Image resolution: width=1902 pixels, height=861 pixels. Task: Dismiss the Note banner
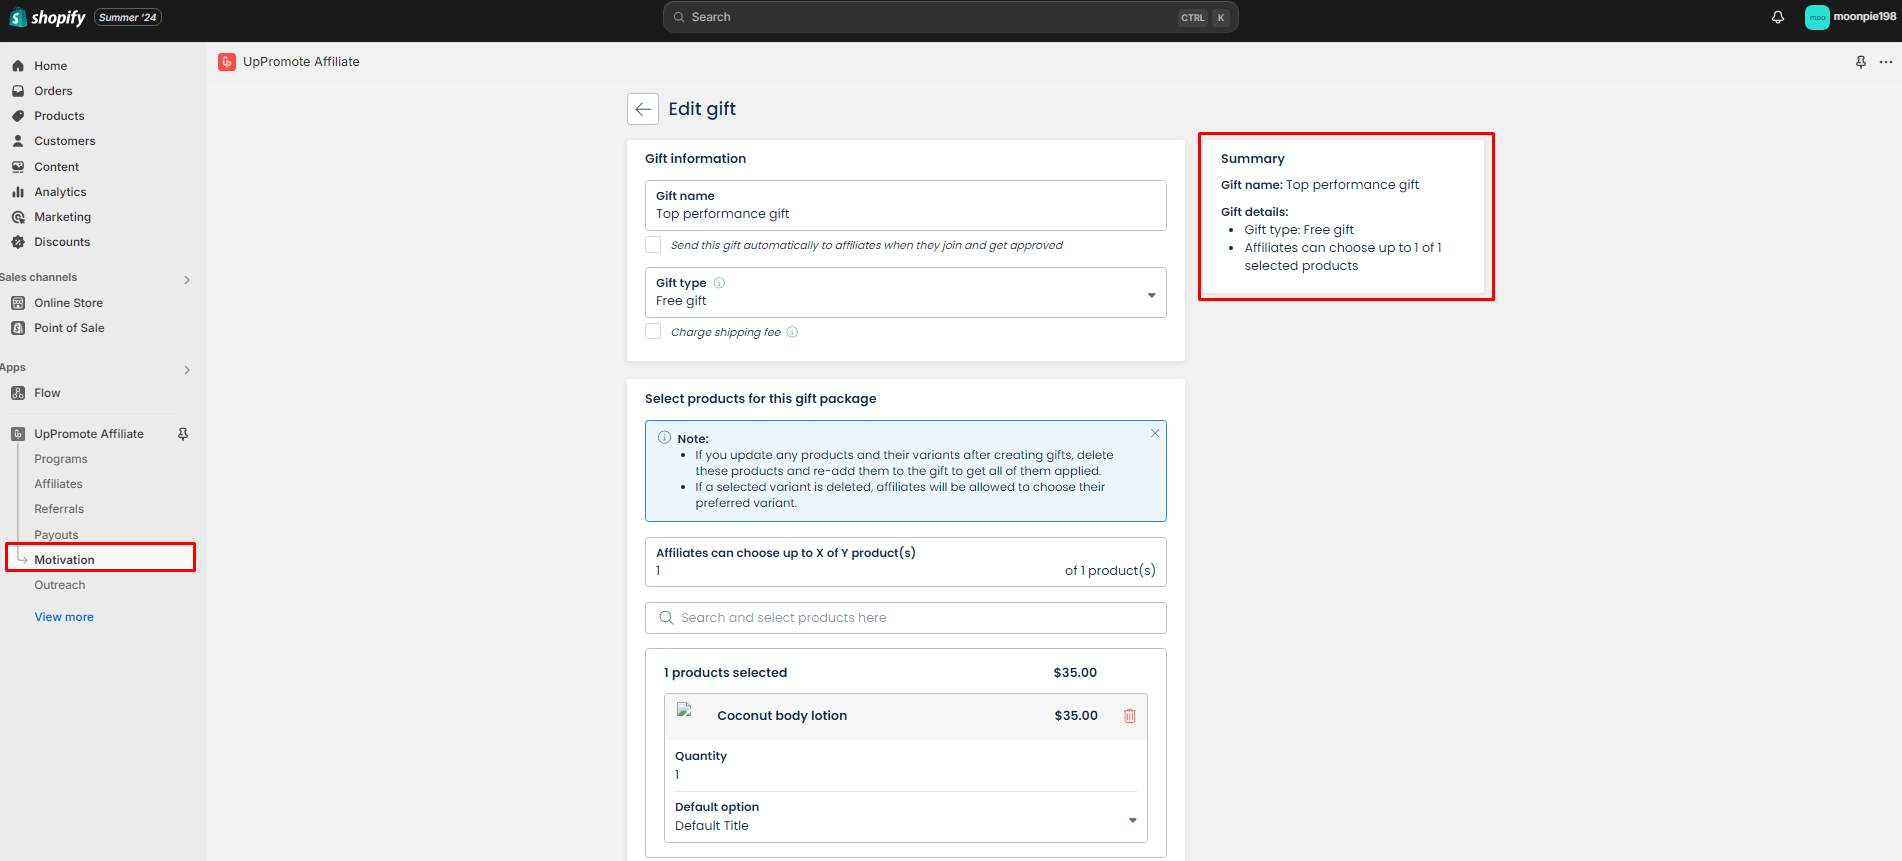(x=1155, y=433)
